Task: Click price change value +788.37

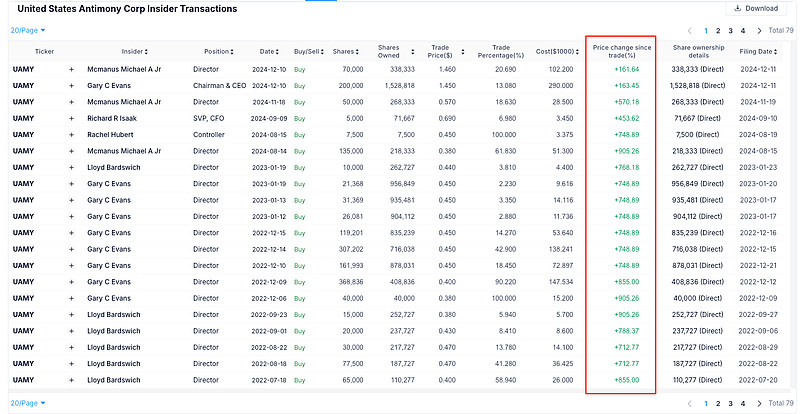Action: 627,331
